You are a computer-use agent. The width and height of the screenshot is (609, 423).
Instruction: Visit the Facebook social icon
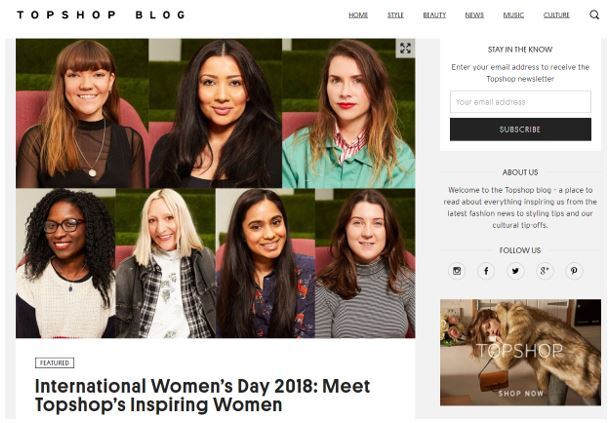click(486, 271)
